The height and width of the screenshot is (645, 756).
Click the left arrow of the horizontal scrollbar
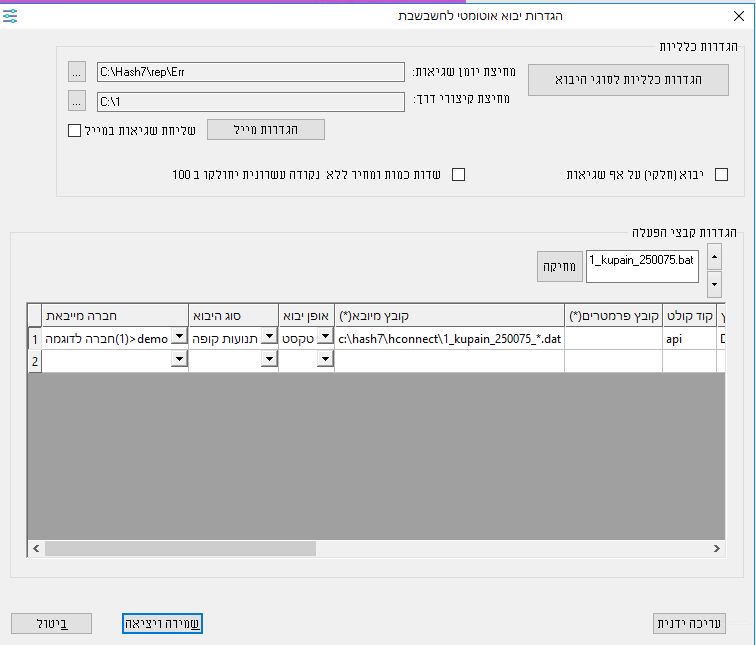pyautogui.click(x=36, y=548)
